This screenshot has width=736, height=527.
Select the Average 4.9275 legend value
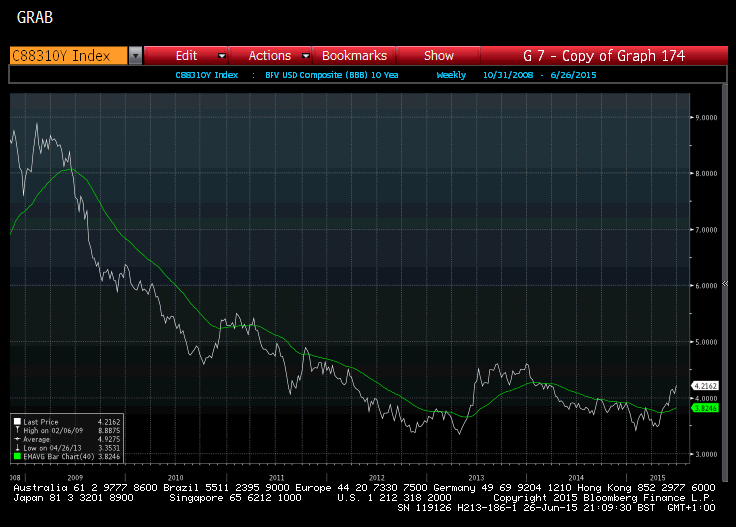[x=109, y=439]
